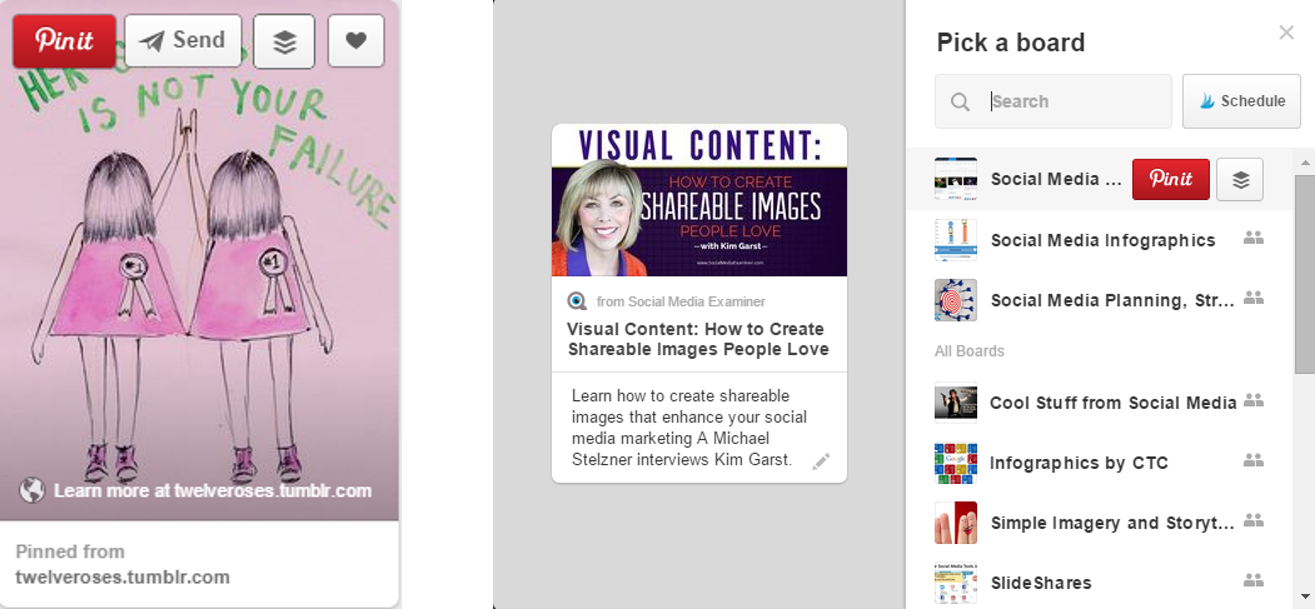The image size is (1315, 609).
Task: Click group icon for Social Media Infographics
Action: click(x=1253, y=238)
